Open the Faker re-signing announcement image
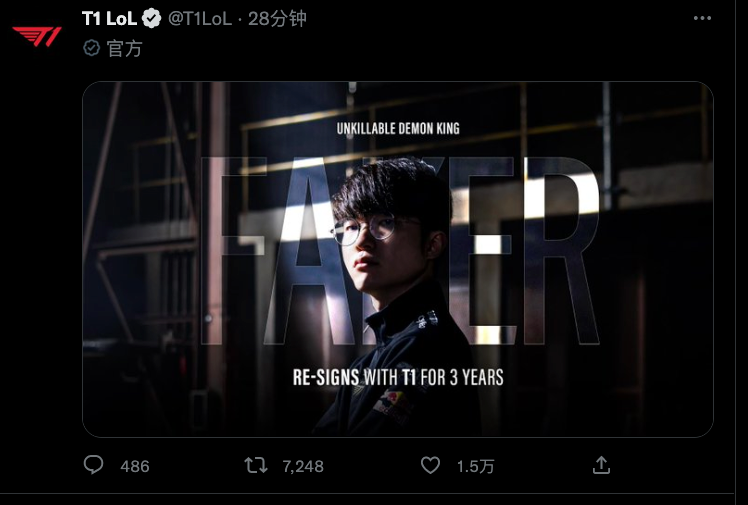The image size is (748, 505). point(397,259)
